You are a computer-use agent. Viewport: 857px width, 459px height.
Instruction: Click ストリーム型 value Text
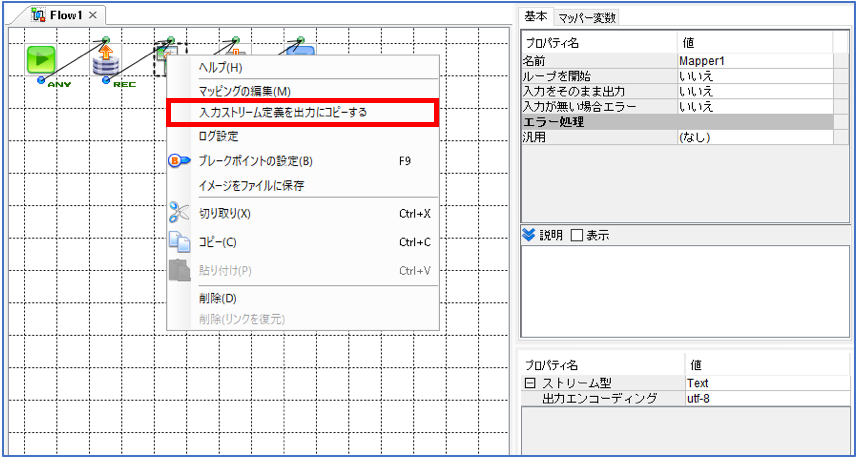click(x=766, y=383)
